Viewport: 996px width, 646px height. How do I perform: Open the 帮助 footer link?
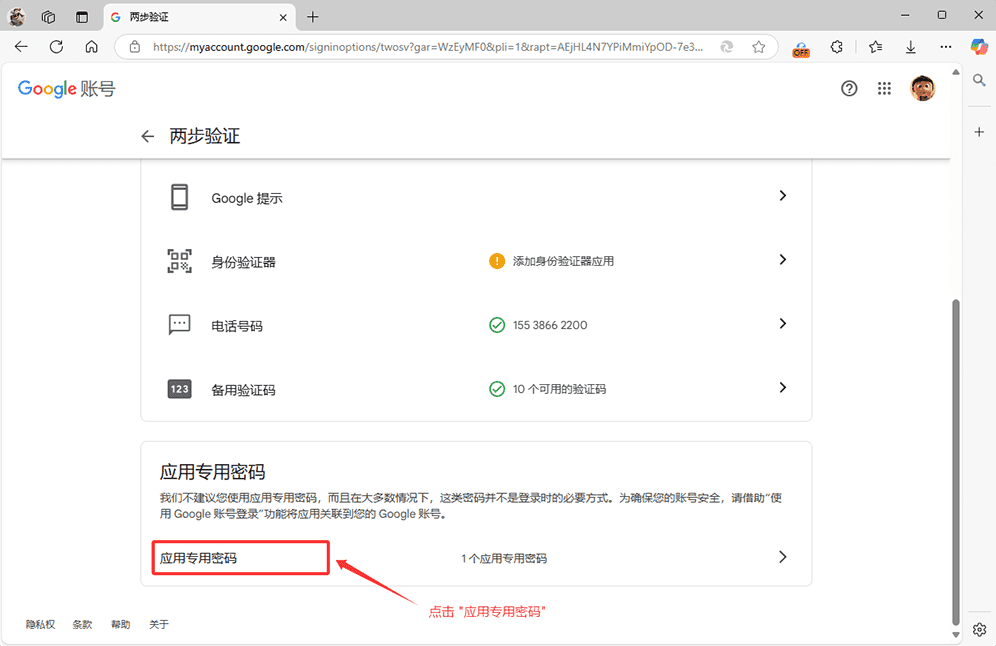120,624
